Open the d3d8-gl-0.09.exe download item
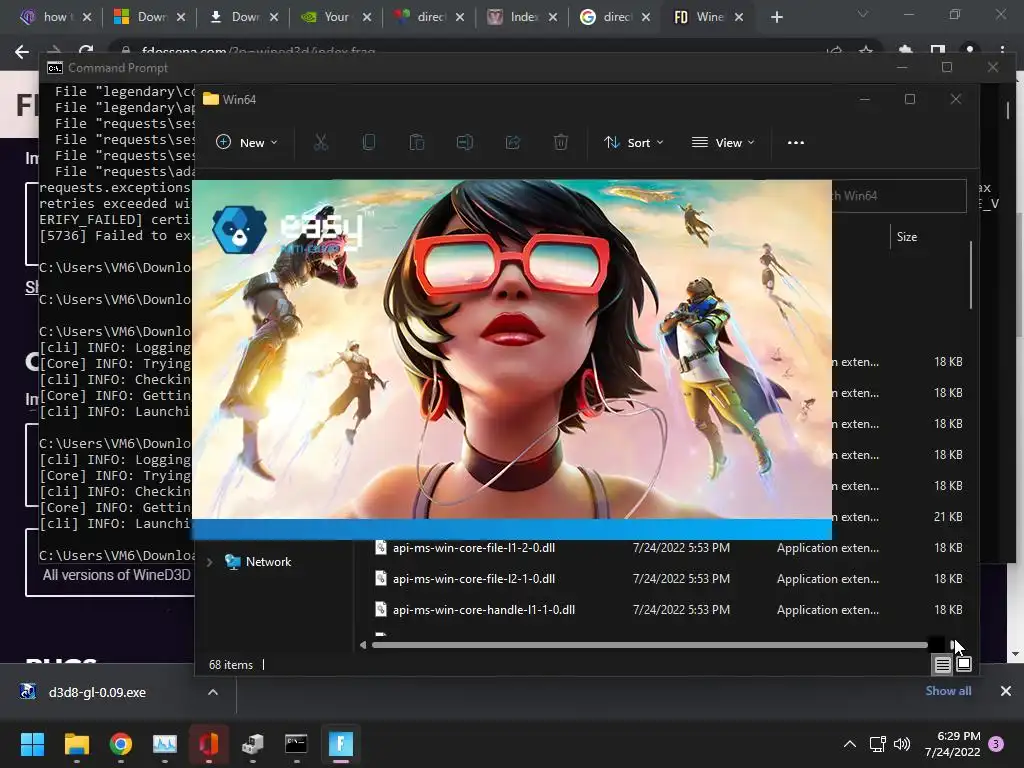This screenshot has height=768, width=1024. [97, 692]
